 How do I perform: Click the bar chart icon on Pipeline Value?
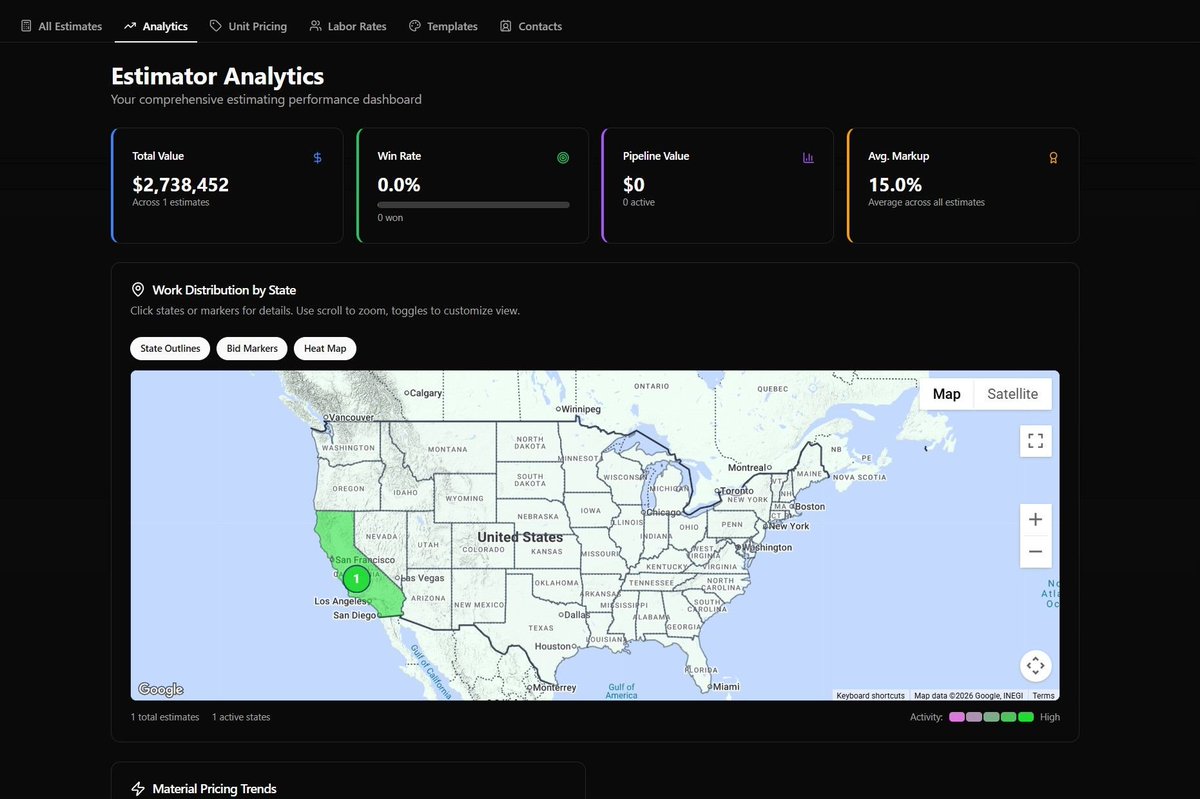pos(808,158)
